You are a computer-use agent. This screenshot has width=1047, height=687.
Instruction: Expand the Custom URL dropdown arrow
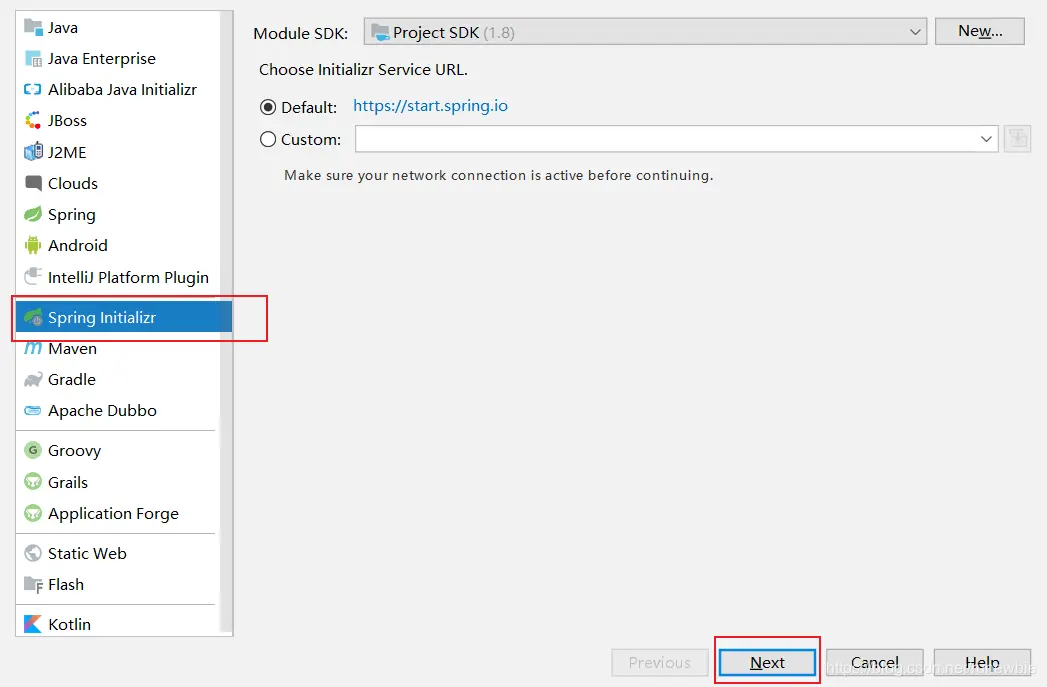tap(986, 139)
